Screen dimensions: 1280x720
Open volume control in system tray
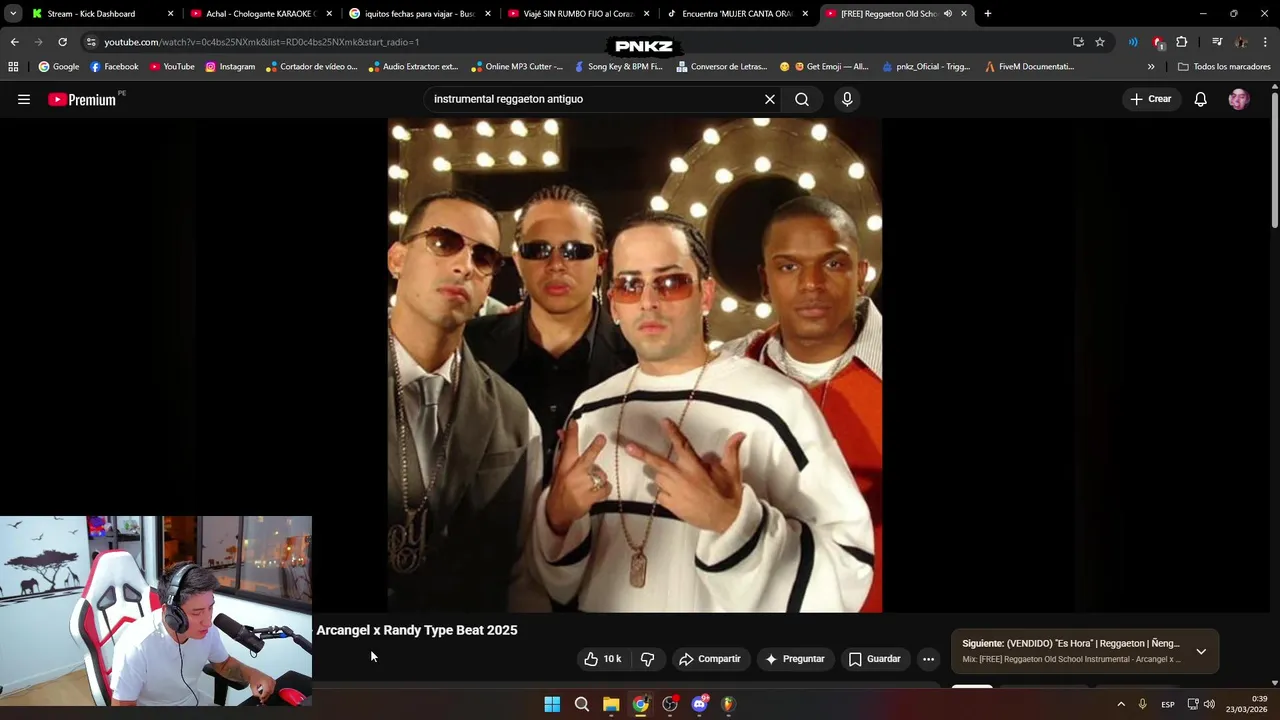coord(1209,704)
